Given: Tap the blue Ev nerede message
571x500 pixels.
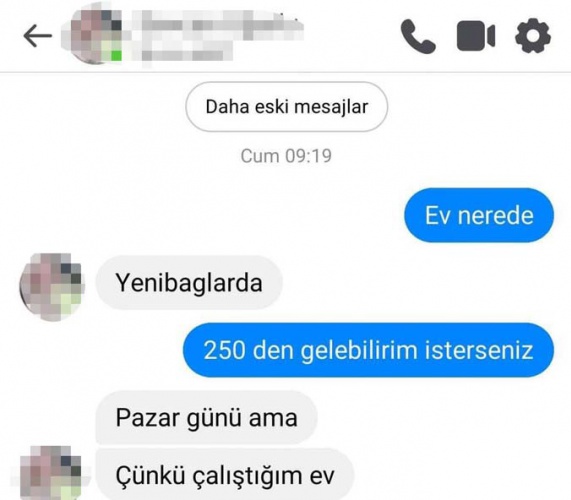Looking at the screenshot, I should (x=479, y=215).
